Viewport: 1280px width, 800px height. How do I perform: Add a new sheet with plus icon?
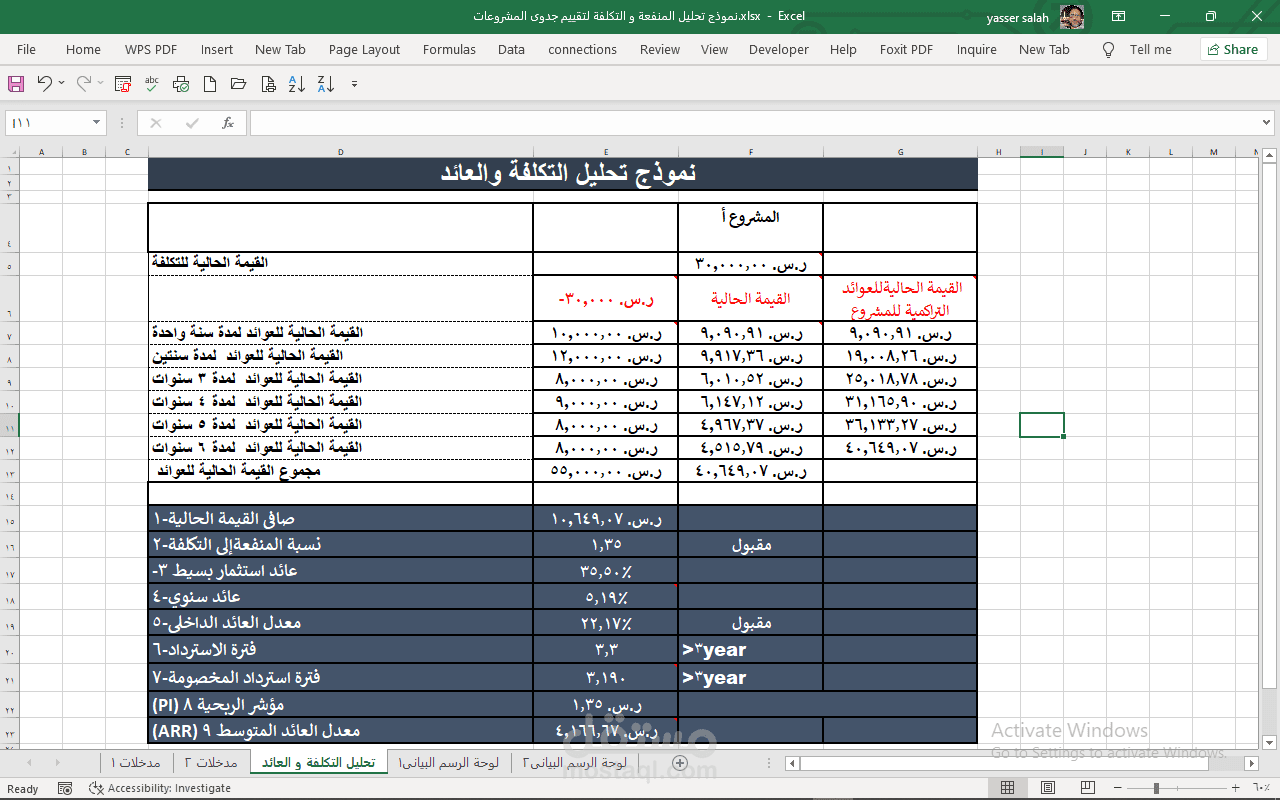680,763
